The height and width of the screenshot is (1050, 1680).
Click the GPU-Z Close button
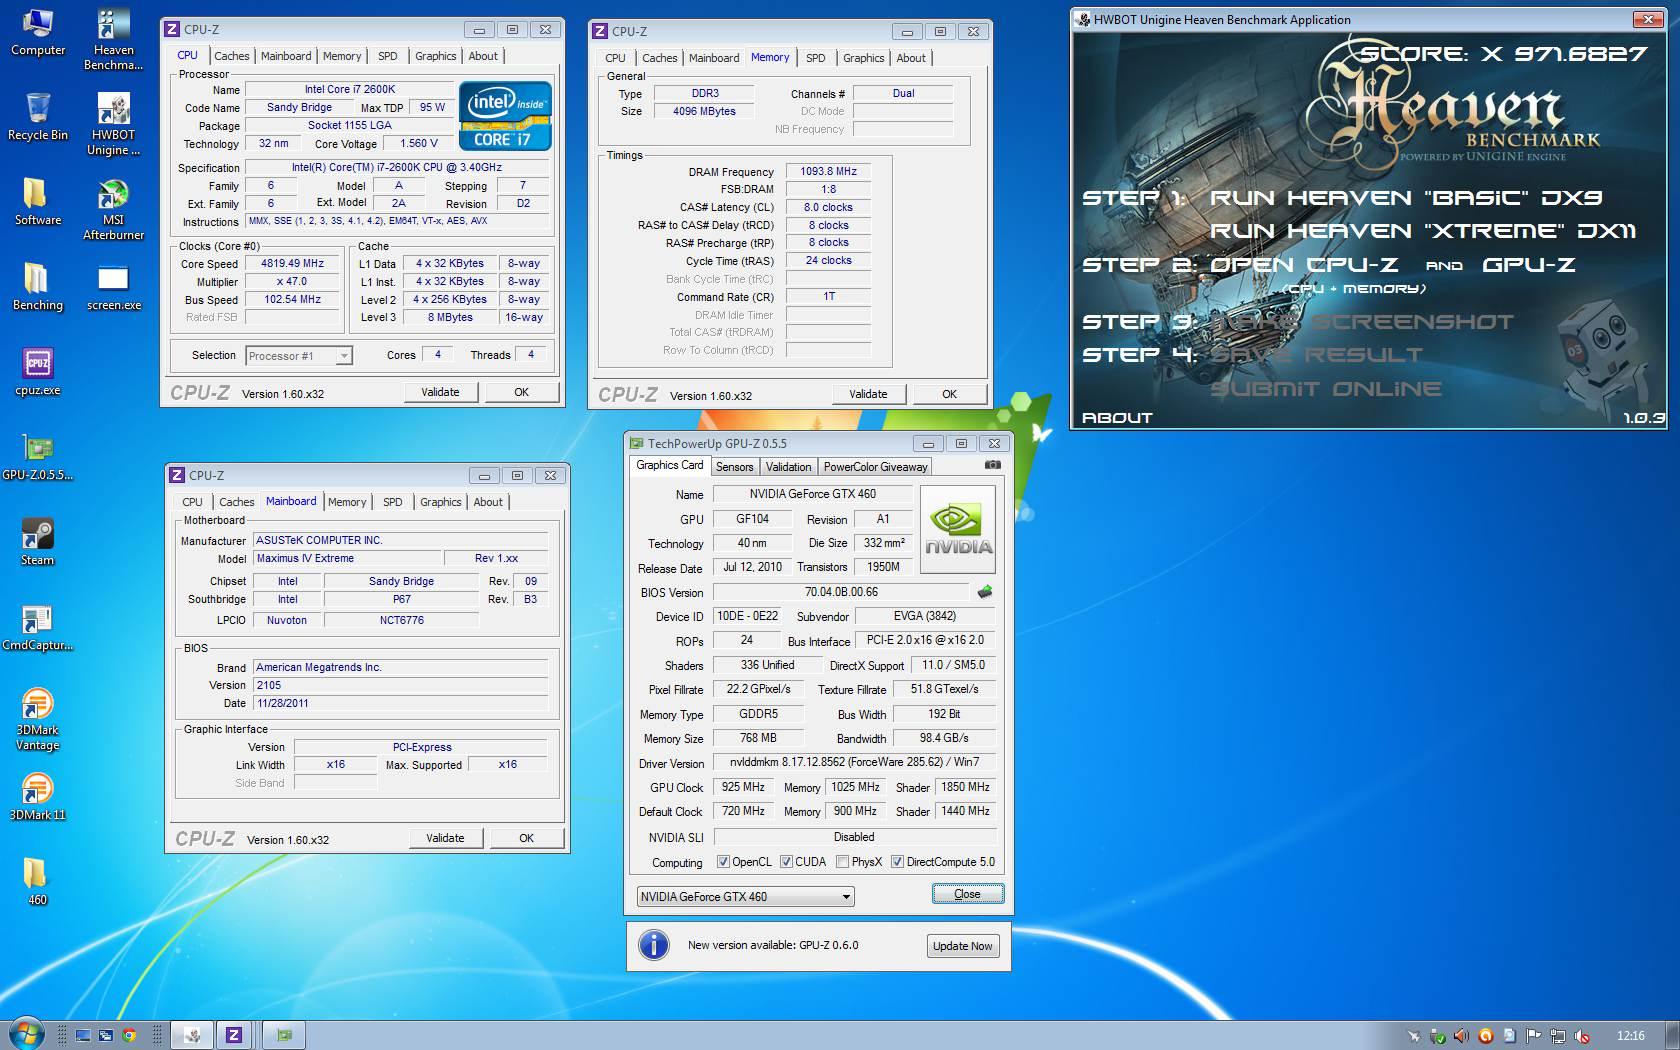[x=967, y=894]
